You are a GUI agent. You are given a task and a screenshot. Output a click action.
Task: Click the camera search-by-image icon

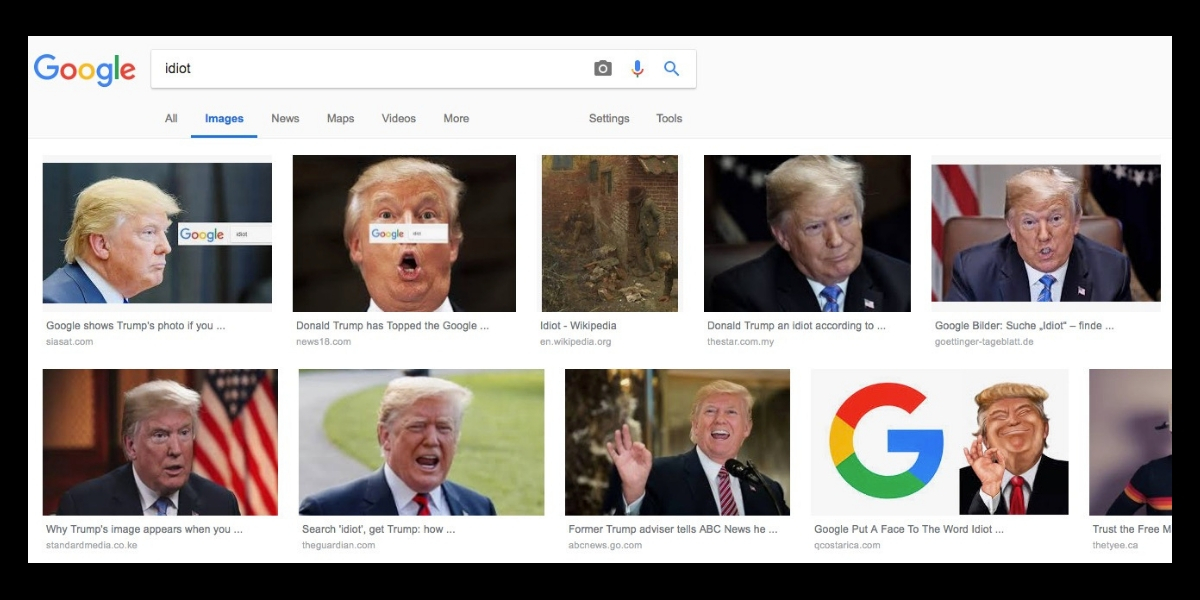click(x=602, y=68)
